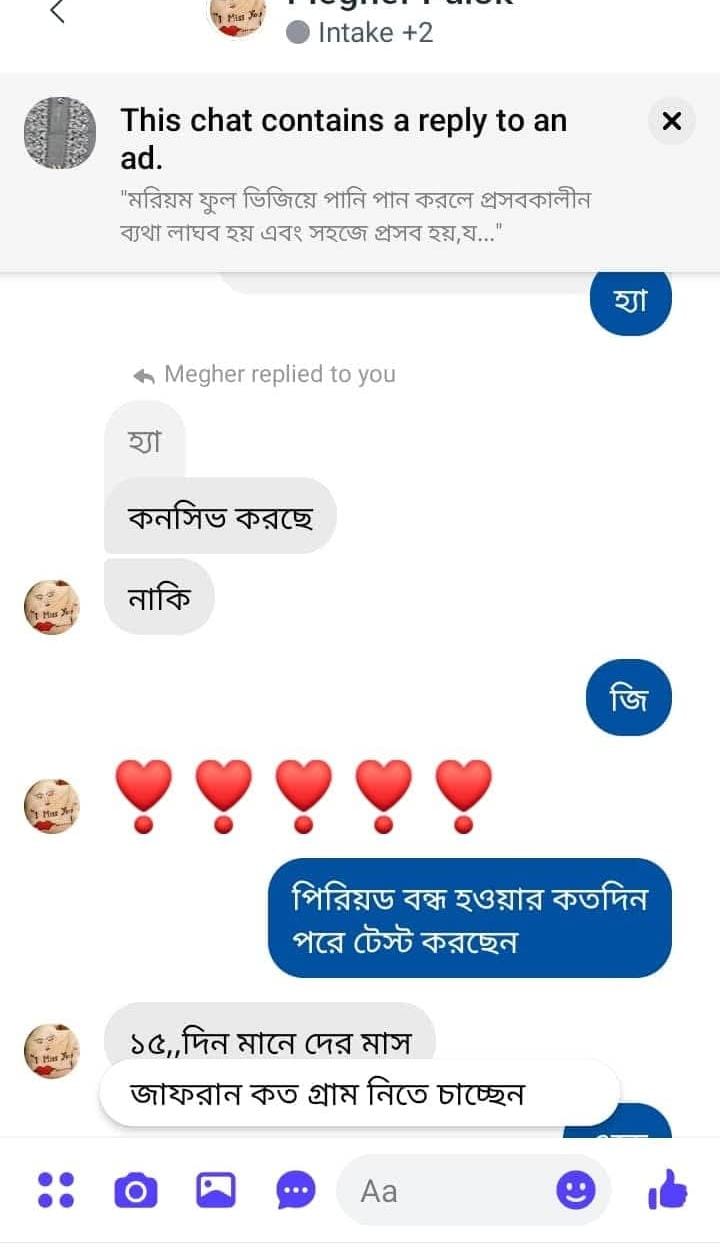Dismiss the ad reply banner
The height and width of the screenshot is (1255, 720).
tap(671, 122)
